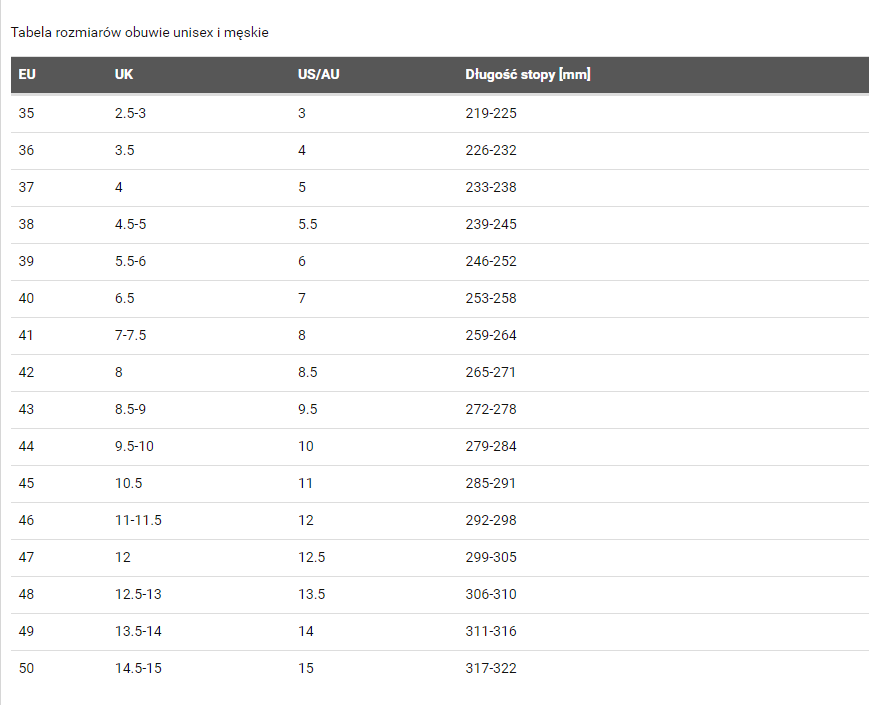
Task: Click foot length 306-310 cell
Action: tap(491, 594)
